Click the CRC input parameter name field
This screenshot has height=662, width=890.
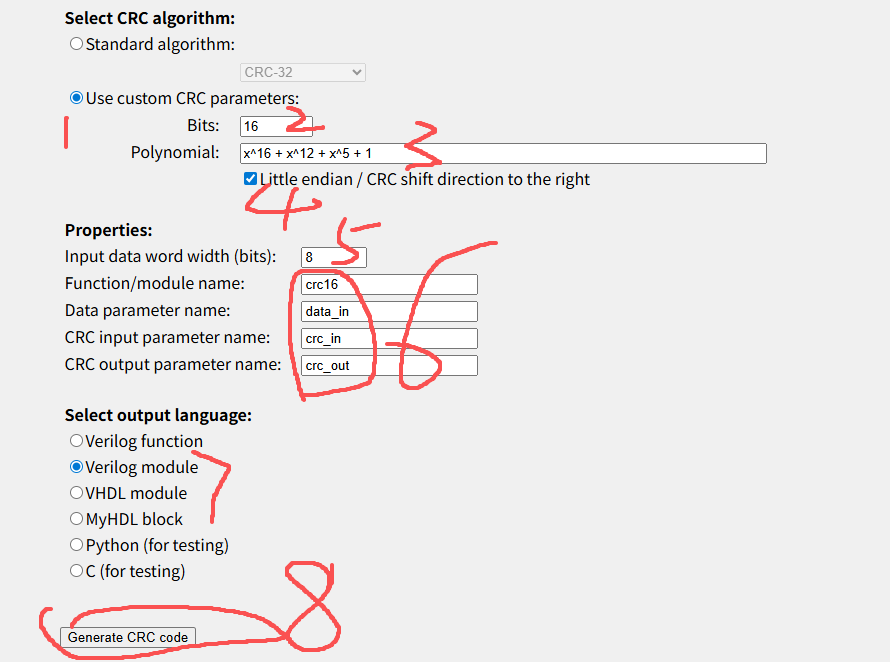[389, 338]
